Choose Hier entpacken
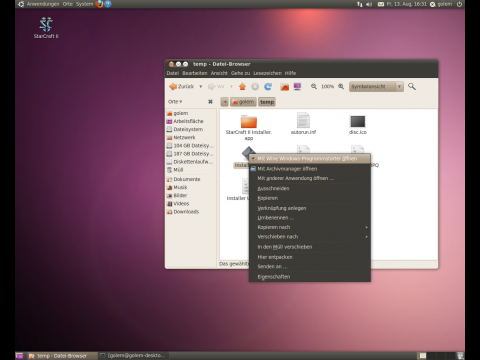 (x=310, y=257)
